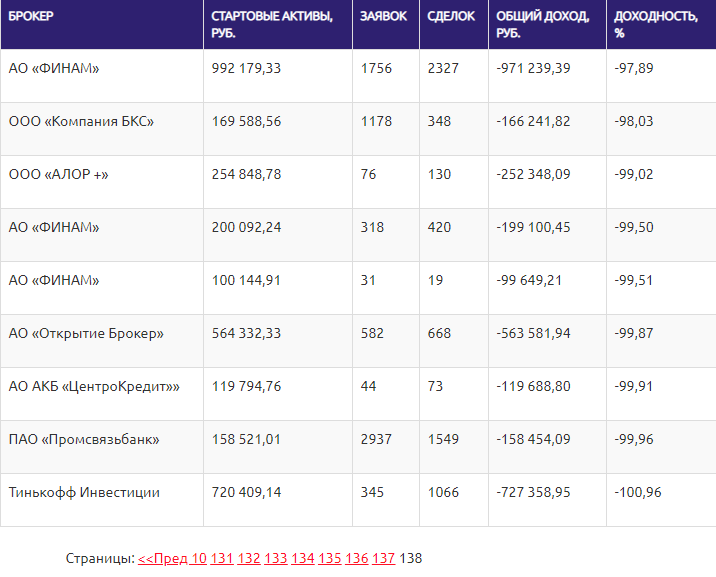Click yield value -99,87
The image size is (716, 577).
pyautogui.click(x=634, y=333)
